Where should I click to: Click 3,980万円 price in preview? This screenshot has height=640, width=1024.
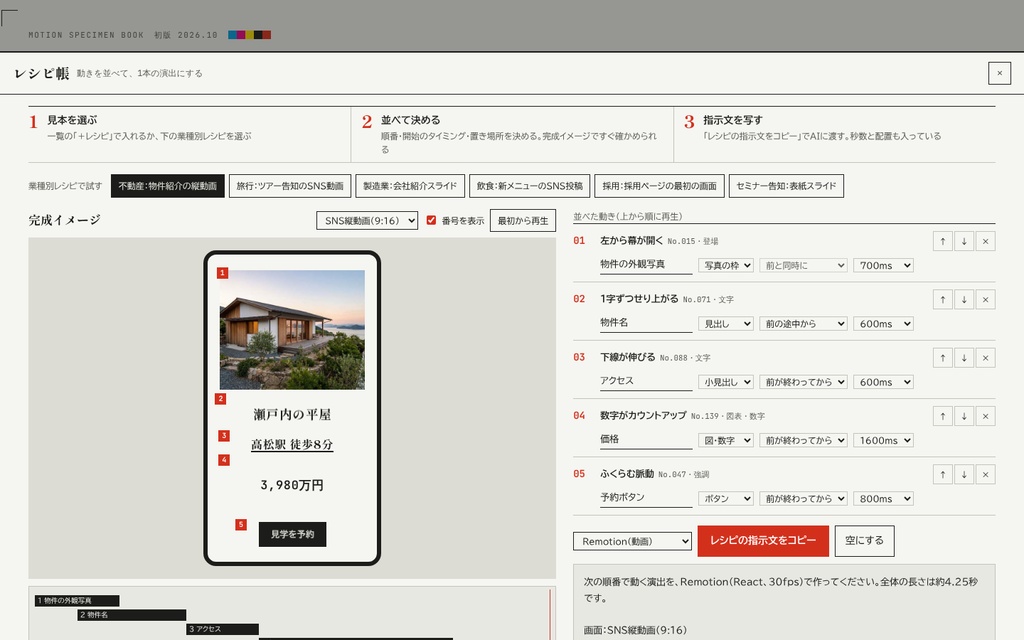point(292,485)
